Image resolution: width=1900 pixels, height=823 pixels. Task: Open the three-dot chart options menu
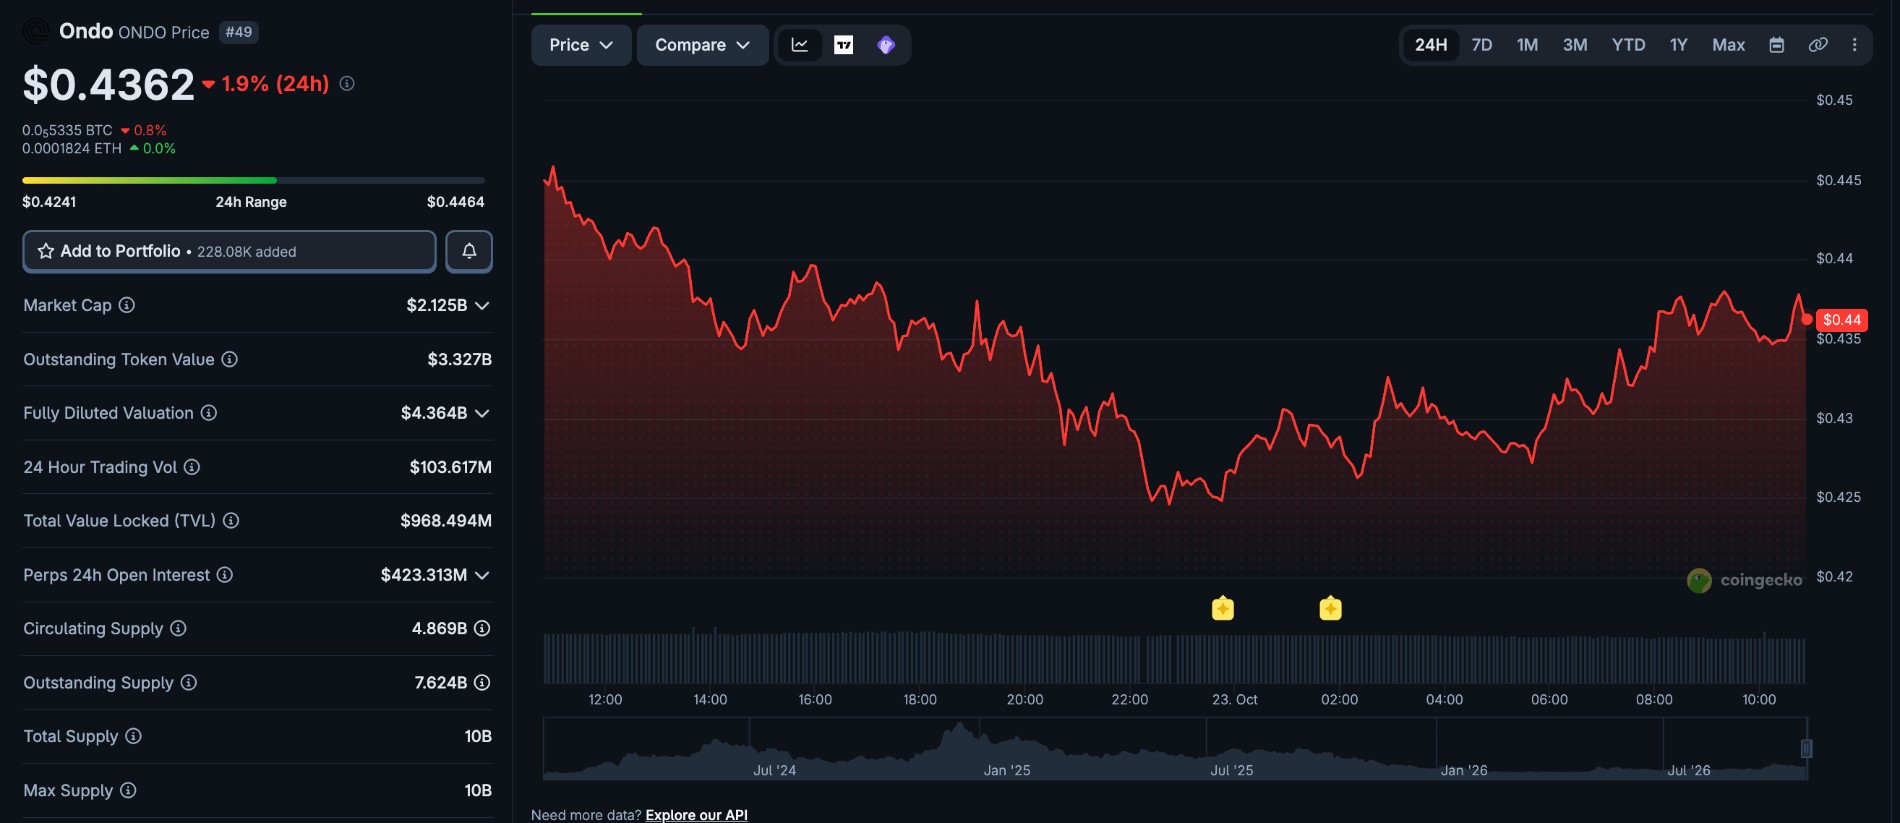point(1855,45)
